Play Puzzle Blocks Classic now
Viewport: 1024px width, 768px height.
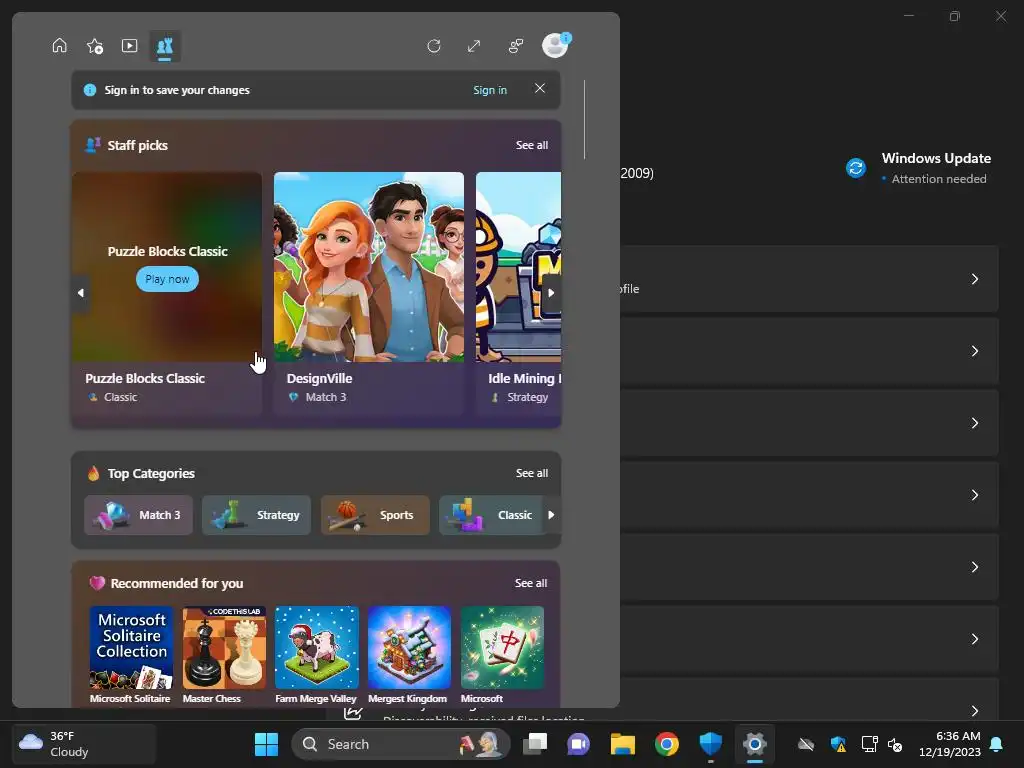(167, 279)
